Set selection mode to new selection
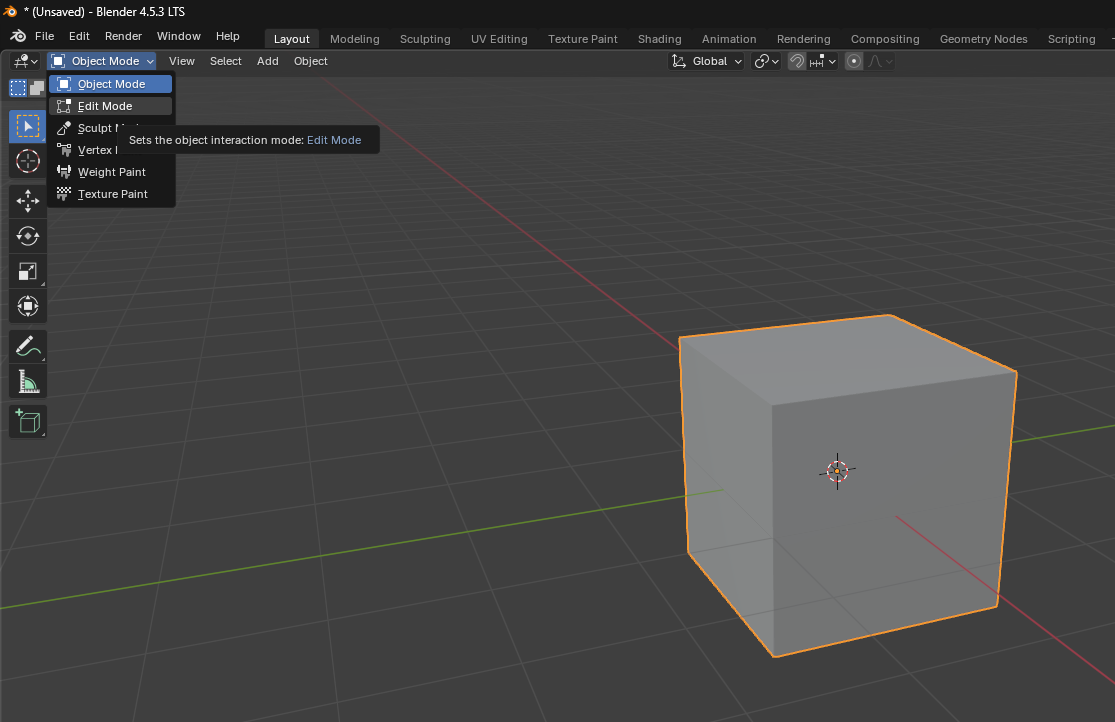This screenshot has height=722, width=1115. tap(18, 88)
